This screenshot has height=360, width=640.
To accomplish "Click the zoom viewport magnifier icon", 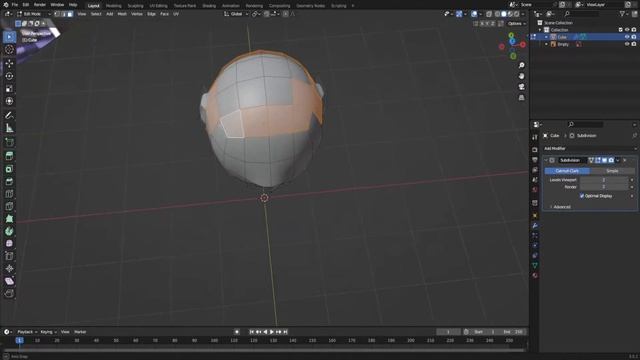I will pos(521,66).
